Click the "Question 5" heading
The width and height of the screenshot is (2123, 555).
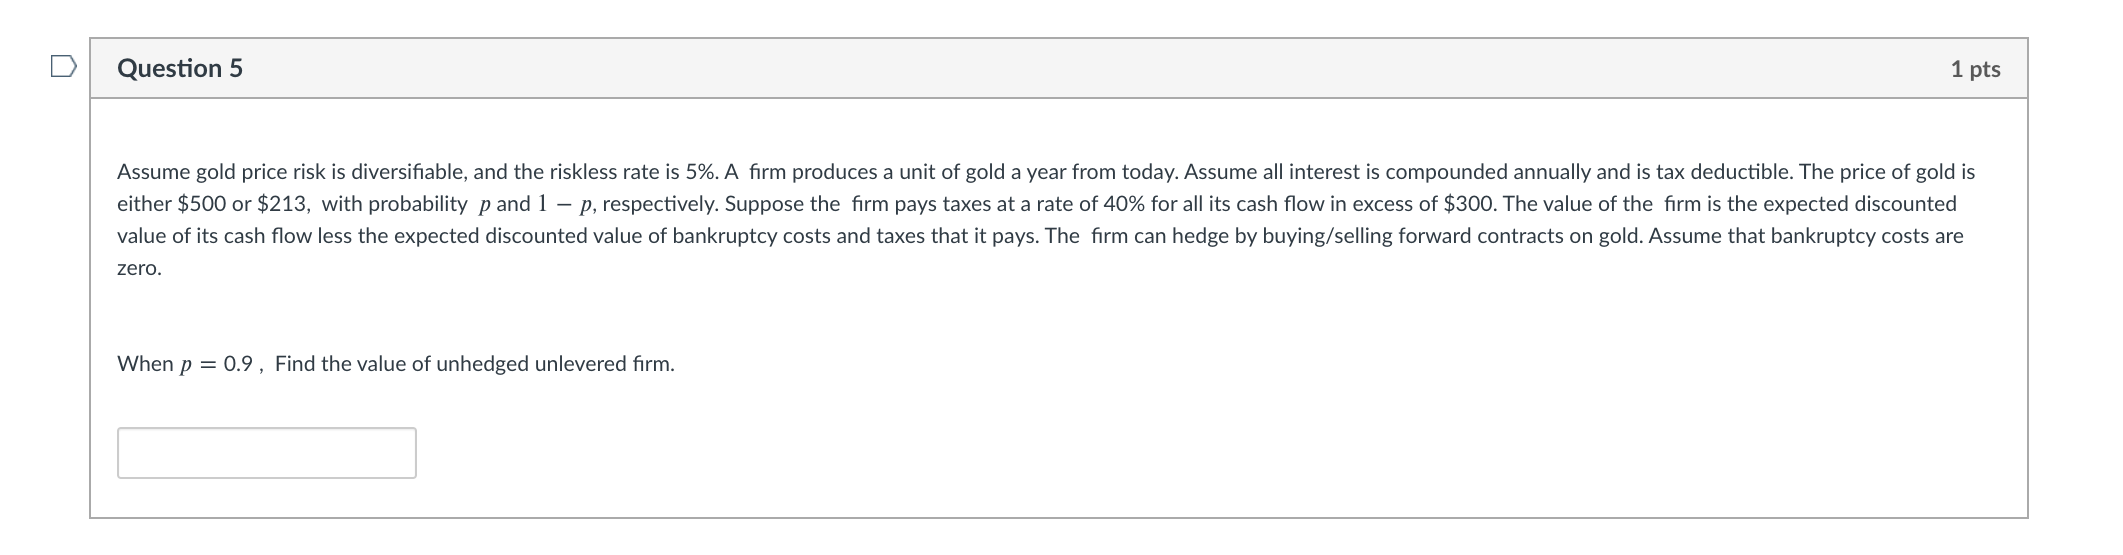180,68
